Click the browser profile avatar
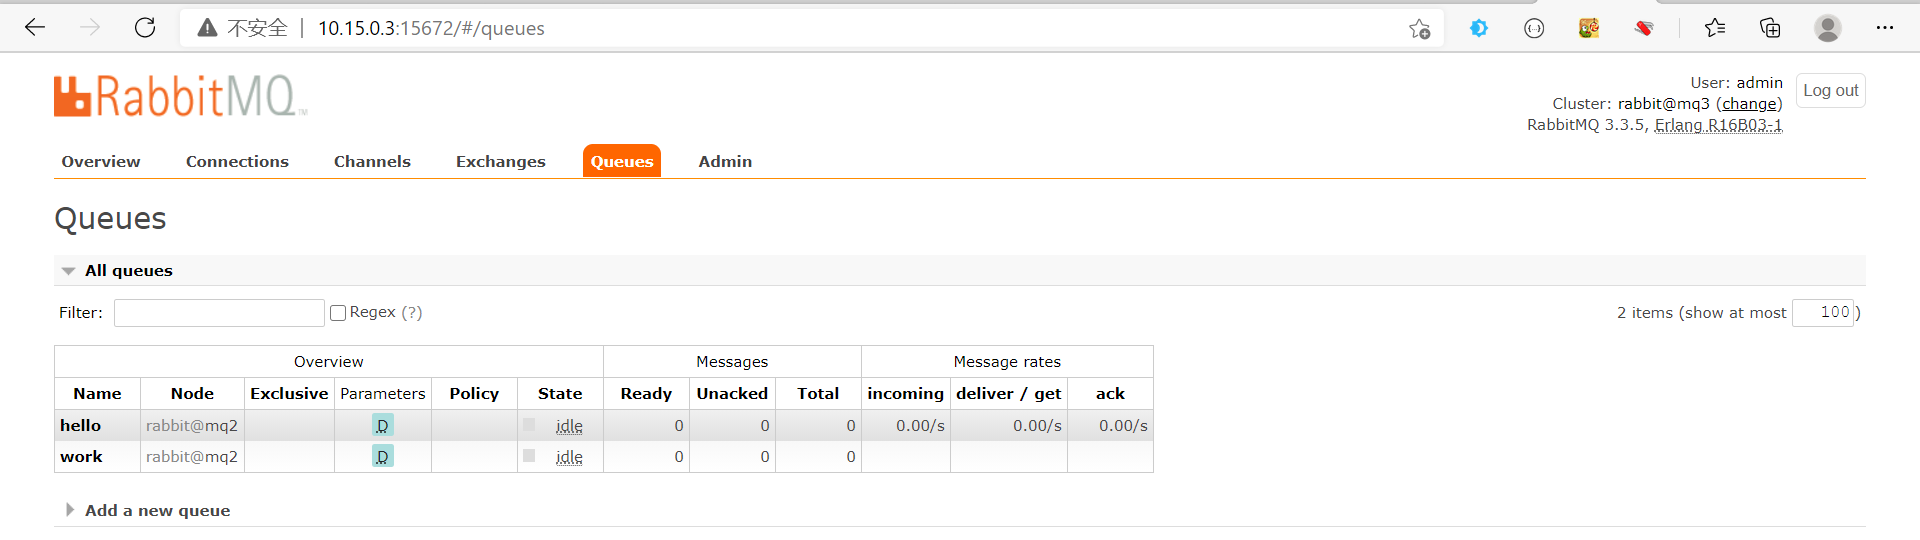The image size is (1920, 540). (x=1827, y=28)
